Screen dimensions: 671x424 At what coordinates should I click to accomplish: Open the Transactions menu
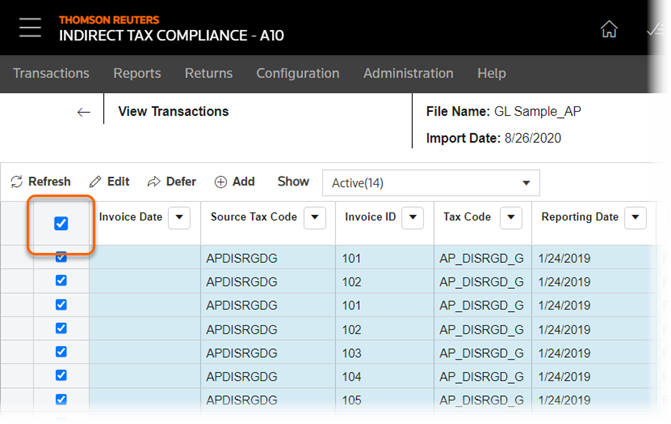pyautogui.click(x=51, y=73)
